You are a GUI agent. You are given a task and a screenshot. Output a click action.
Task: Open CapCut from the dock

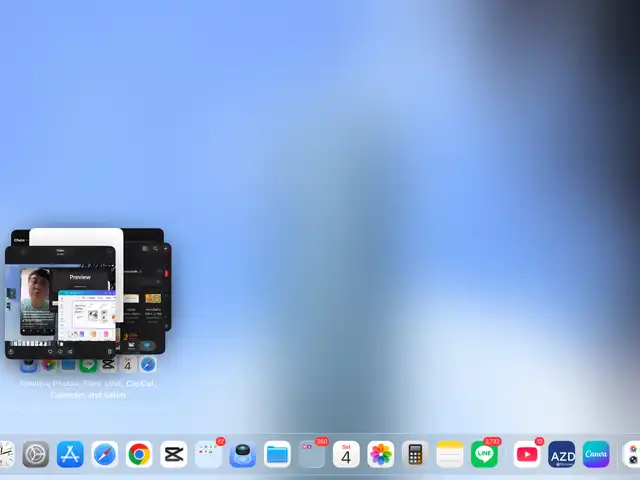(x=173, y=455)
